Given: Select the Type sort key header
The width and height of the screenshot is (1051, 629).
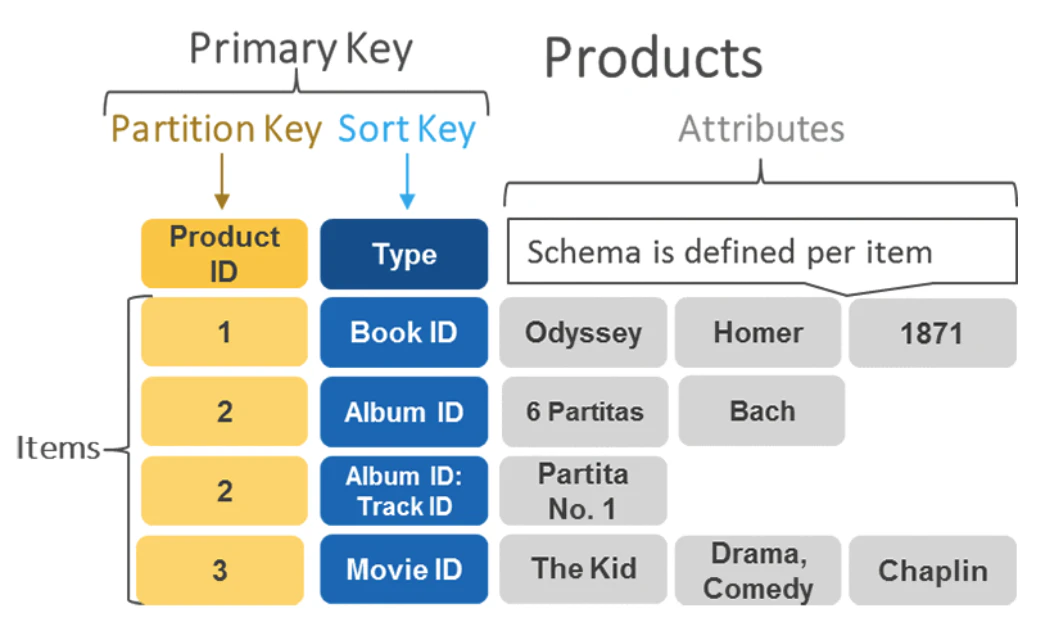Looking at the screenshot, I should point(404,254).
